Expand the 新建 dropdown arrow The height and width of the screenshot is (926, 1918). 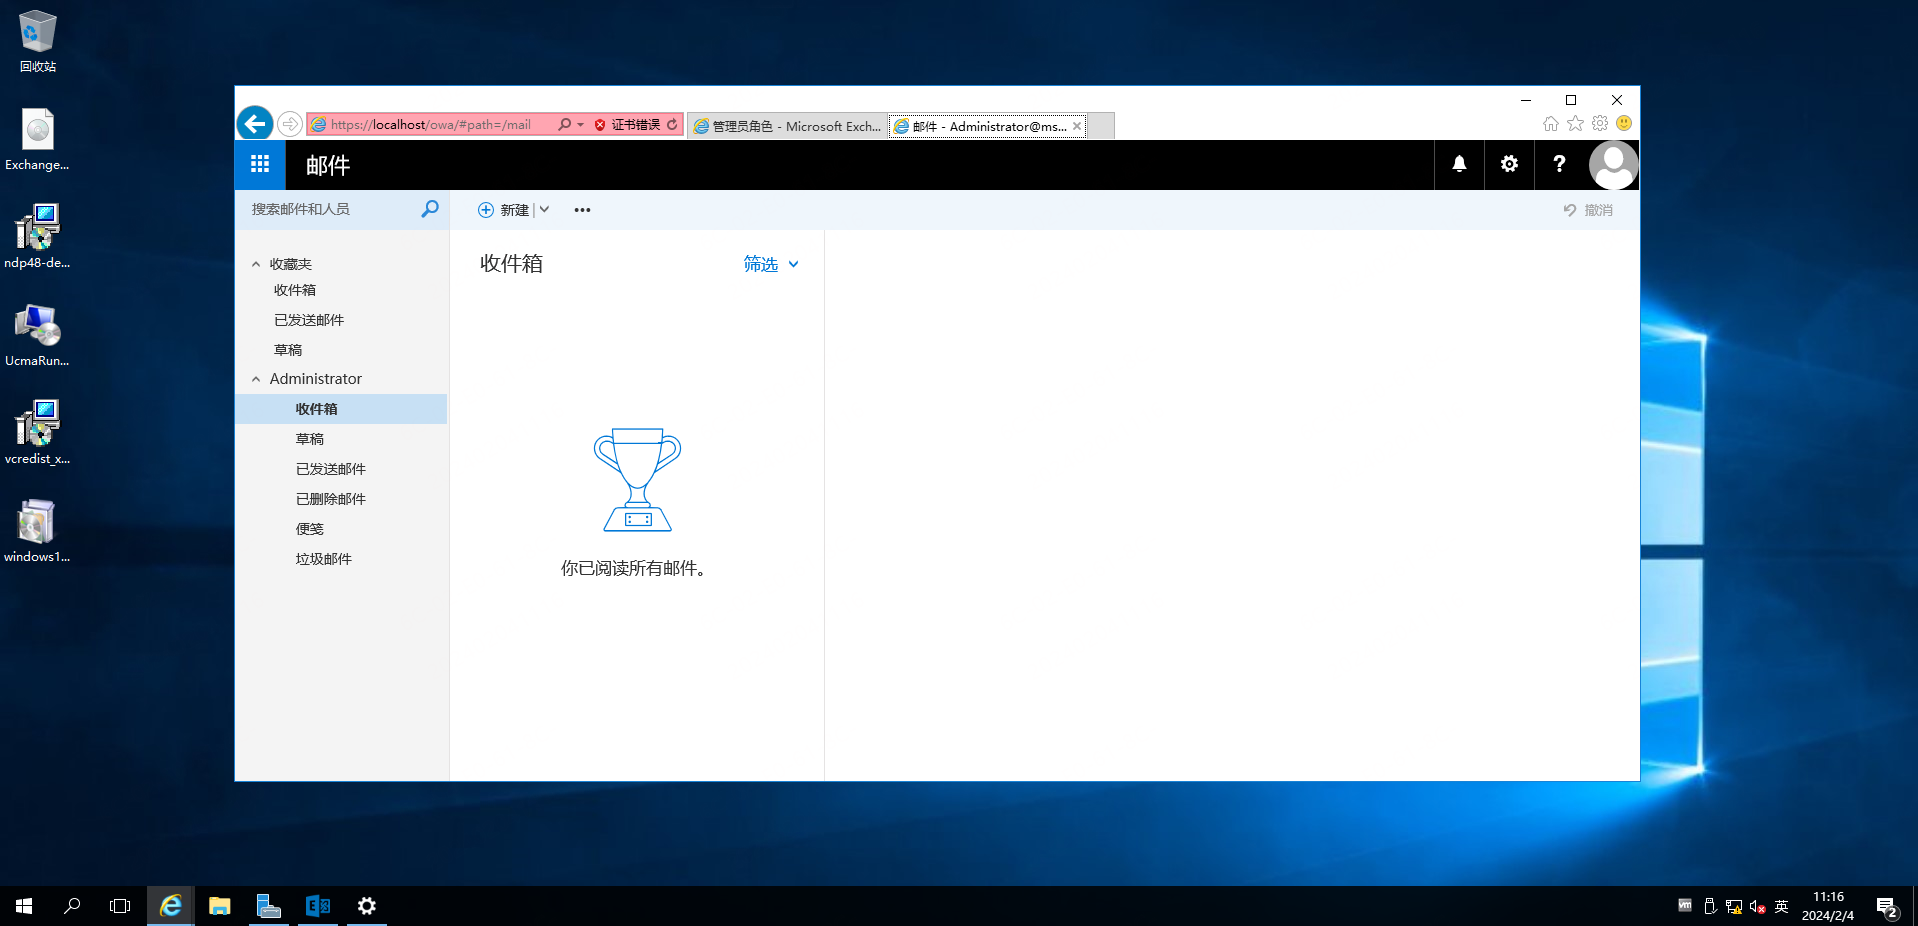tap(544, 210)
